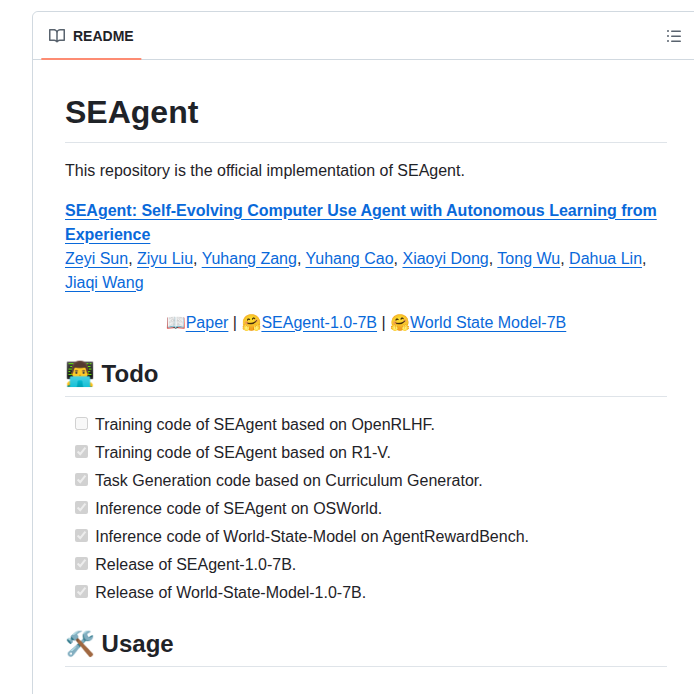Click text 'Inference code of SEAgent on OSWorld.'
The height and width of the screenshot is (694, 694).
[238, 508]
